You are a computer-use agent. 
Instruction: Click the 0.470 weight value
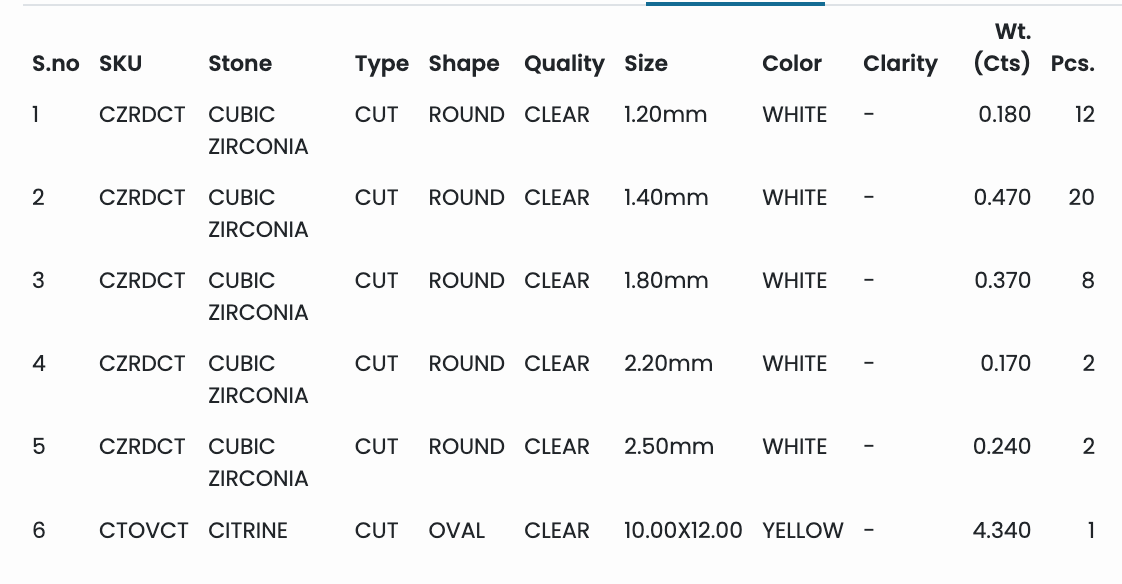1002,197
